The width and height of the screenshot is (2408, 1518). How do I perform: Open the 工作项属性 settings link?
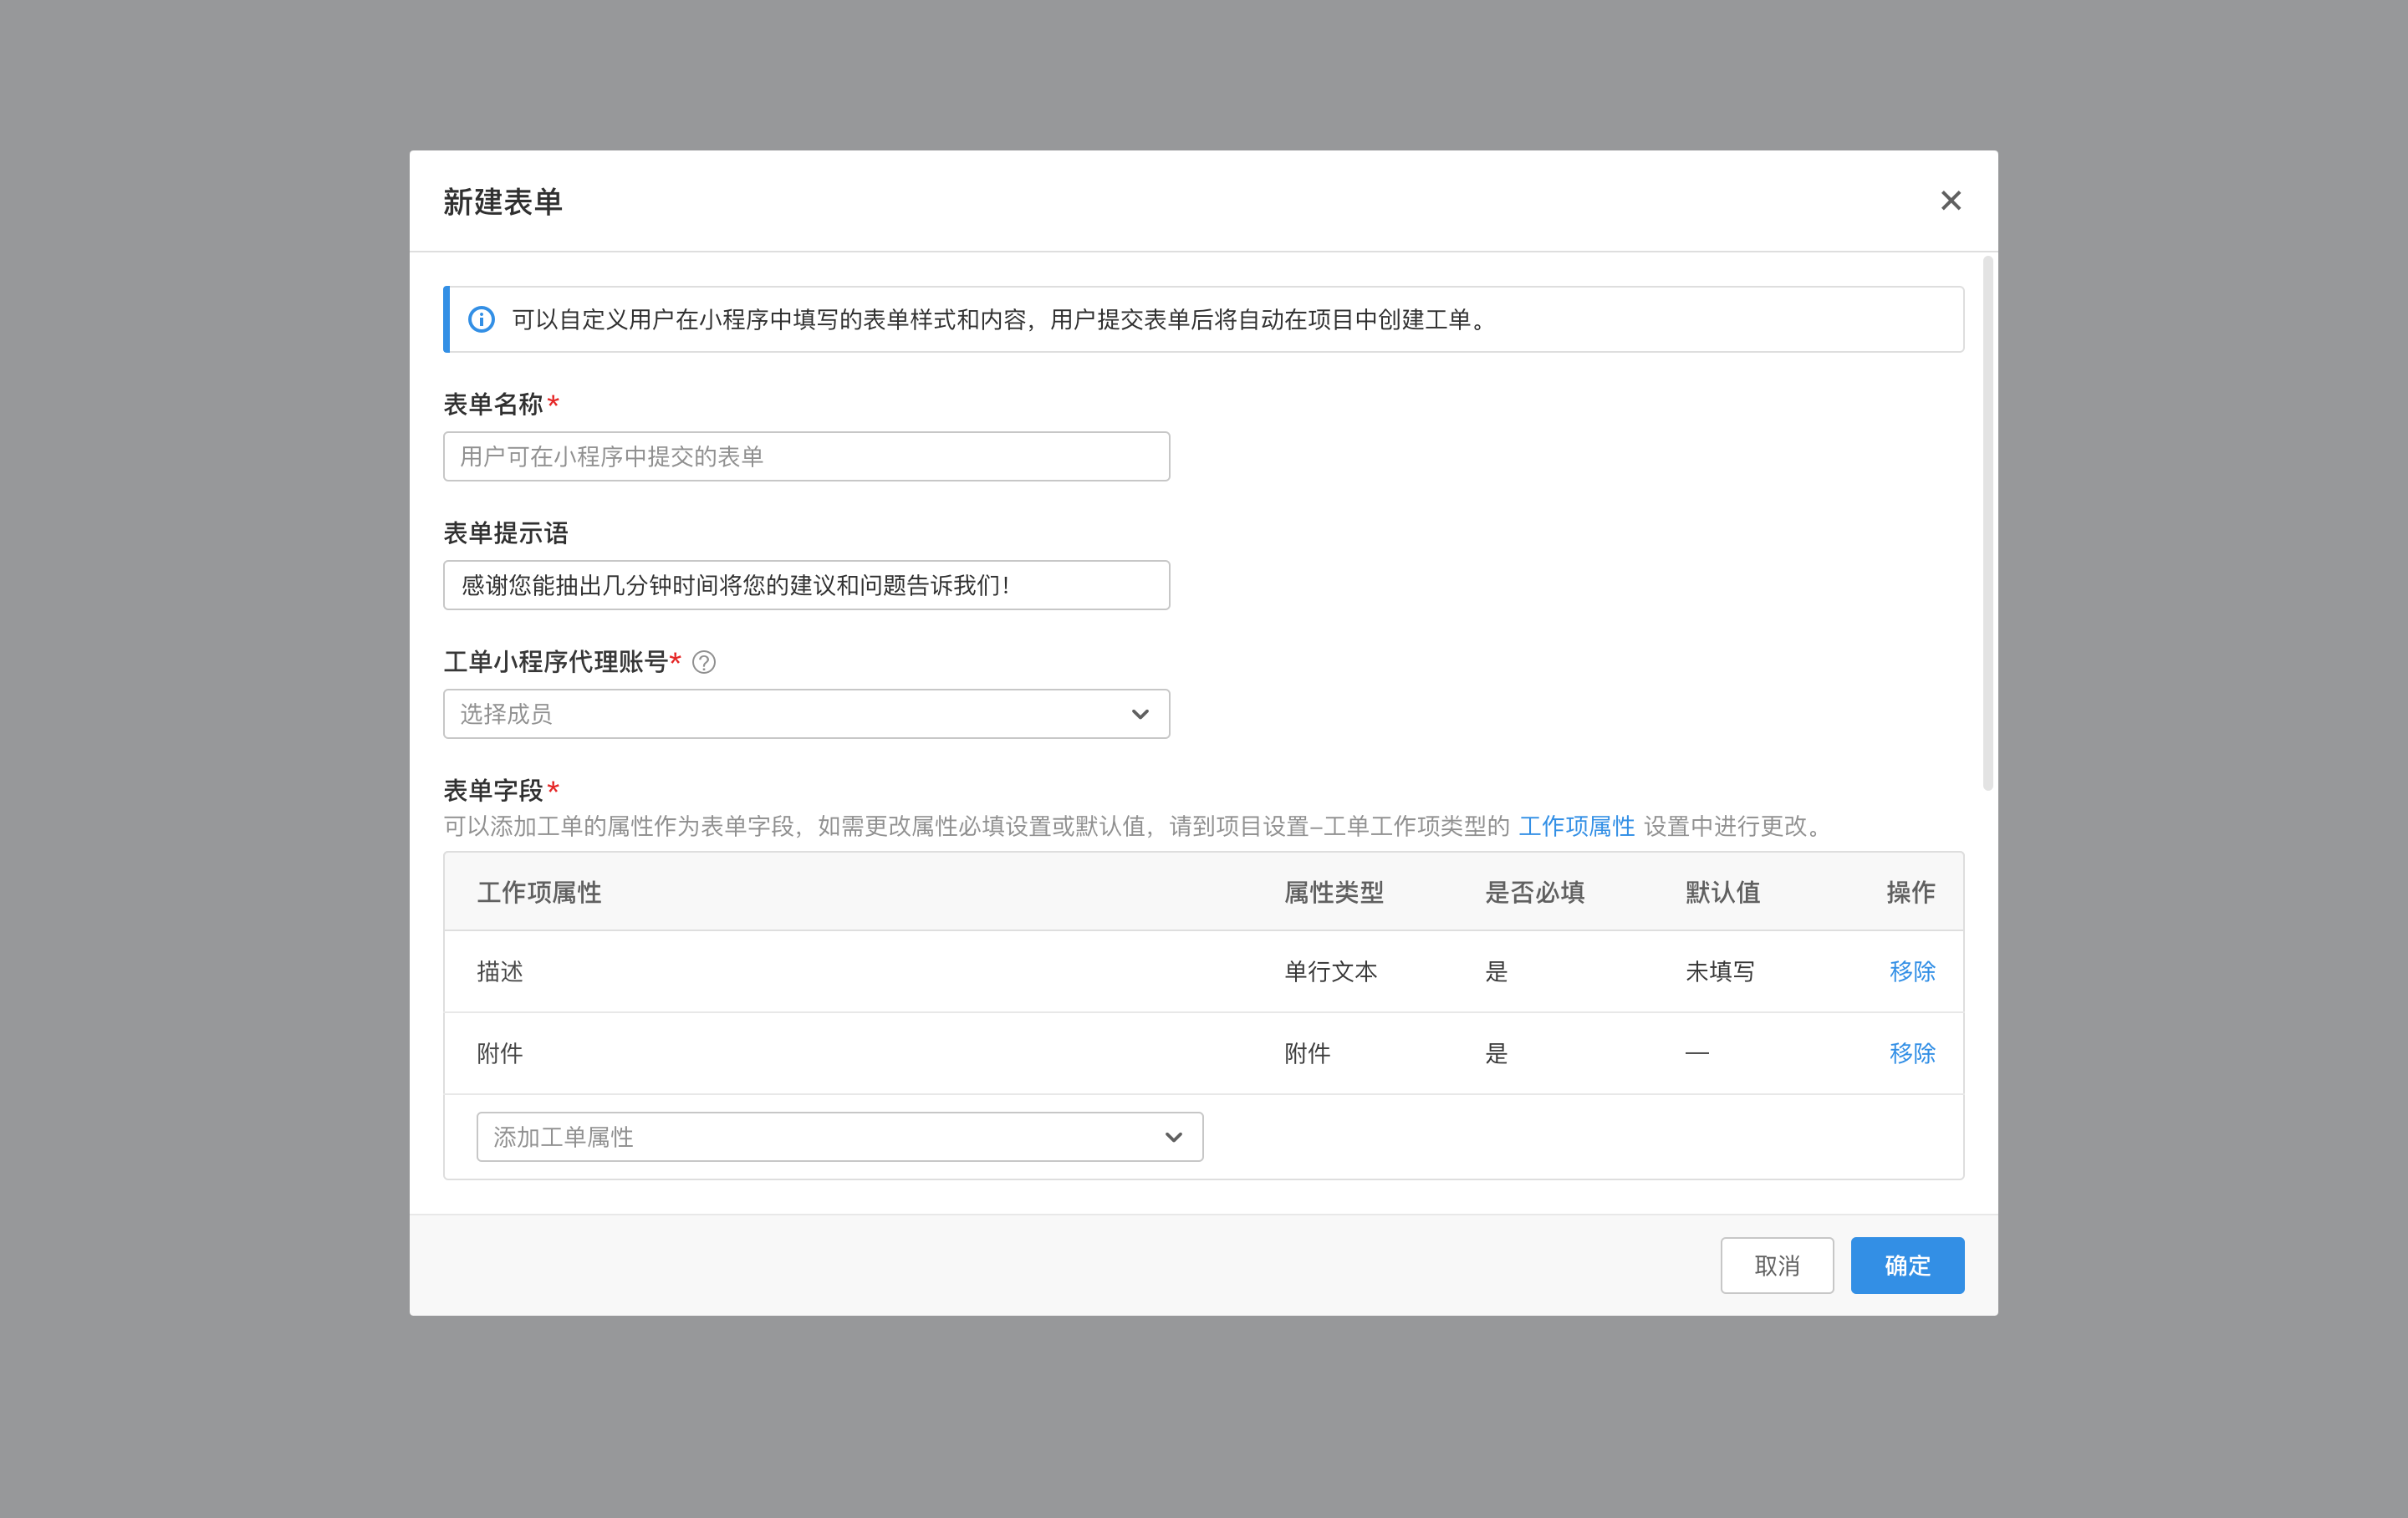pos(1576,826)
